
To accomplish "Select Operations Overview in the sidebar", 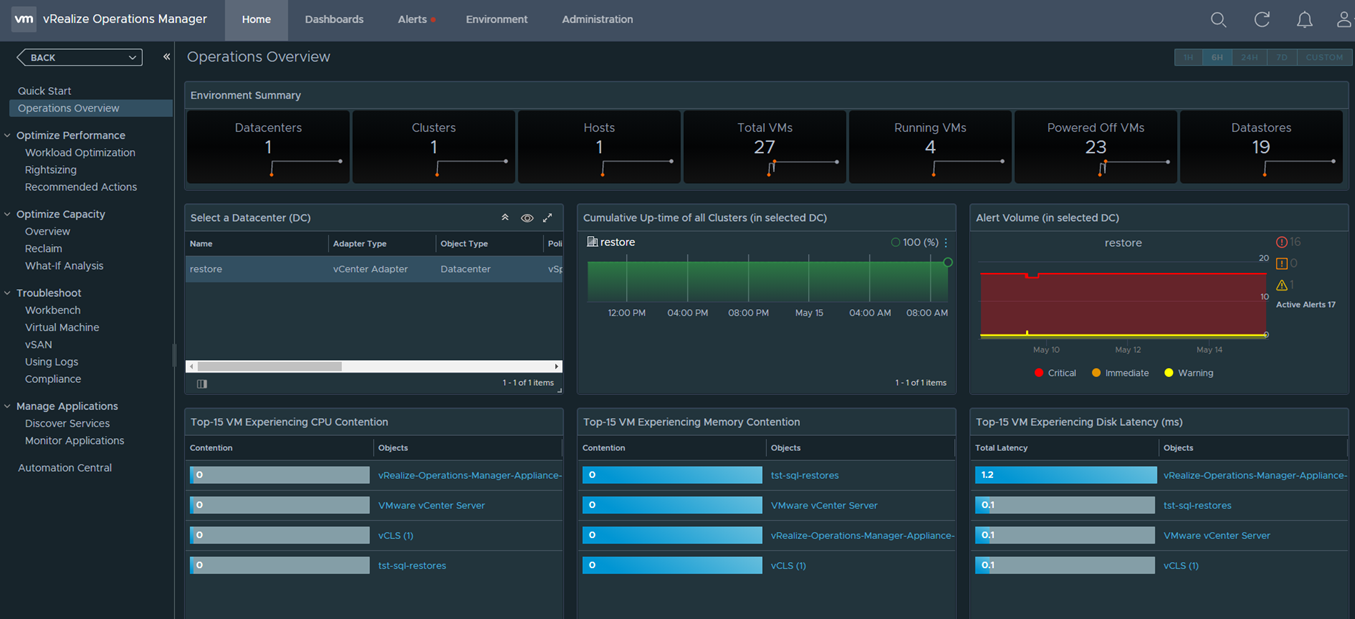I will [x=90, y=108].
